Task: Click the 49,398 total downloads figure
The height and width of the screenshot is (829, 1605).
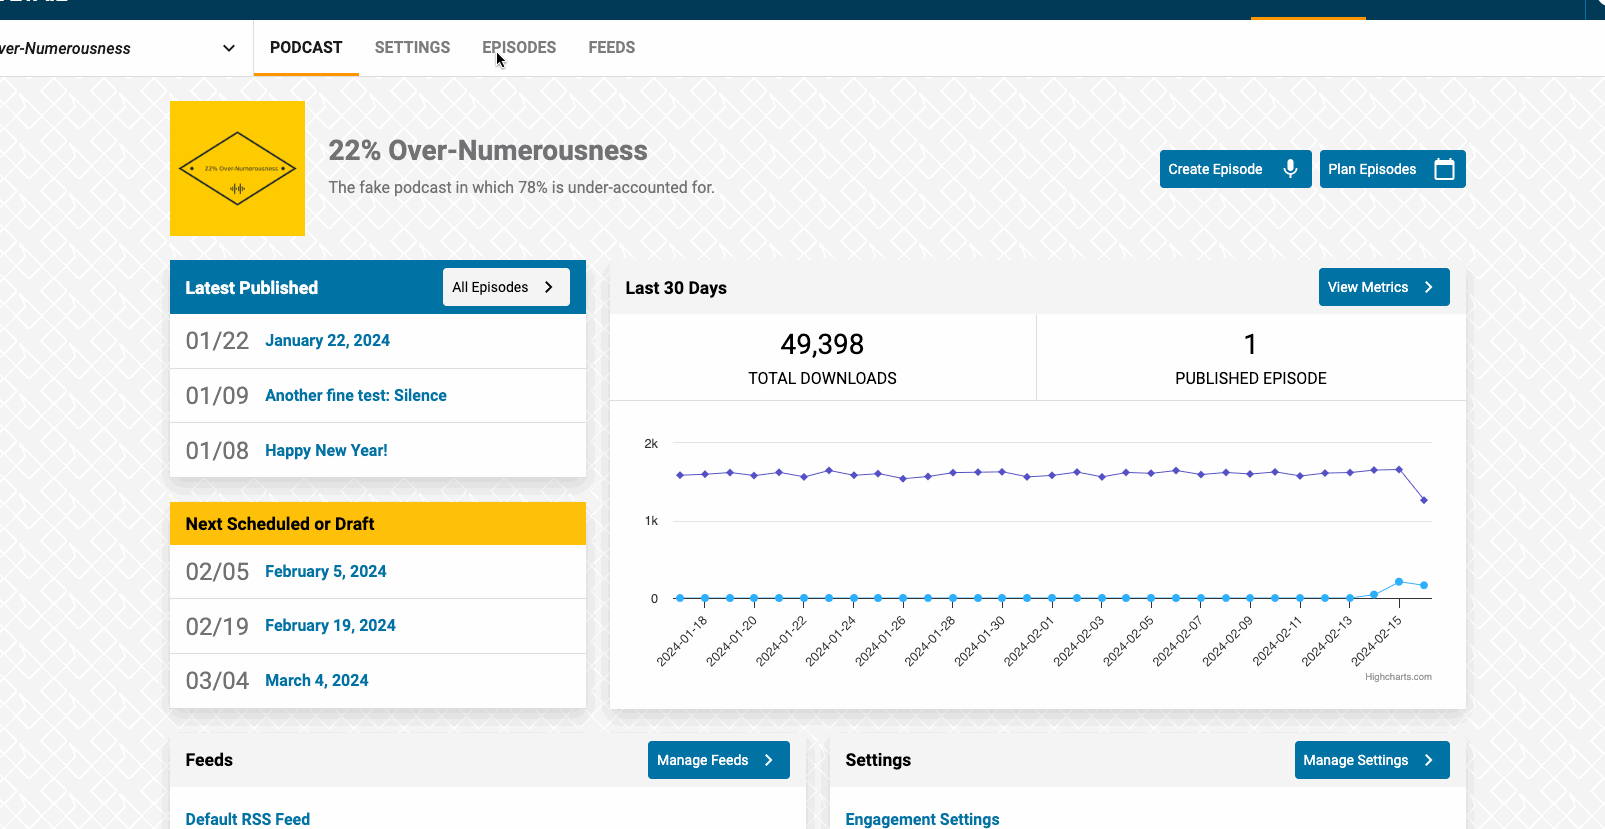Action: 822,345
